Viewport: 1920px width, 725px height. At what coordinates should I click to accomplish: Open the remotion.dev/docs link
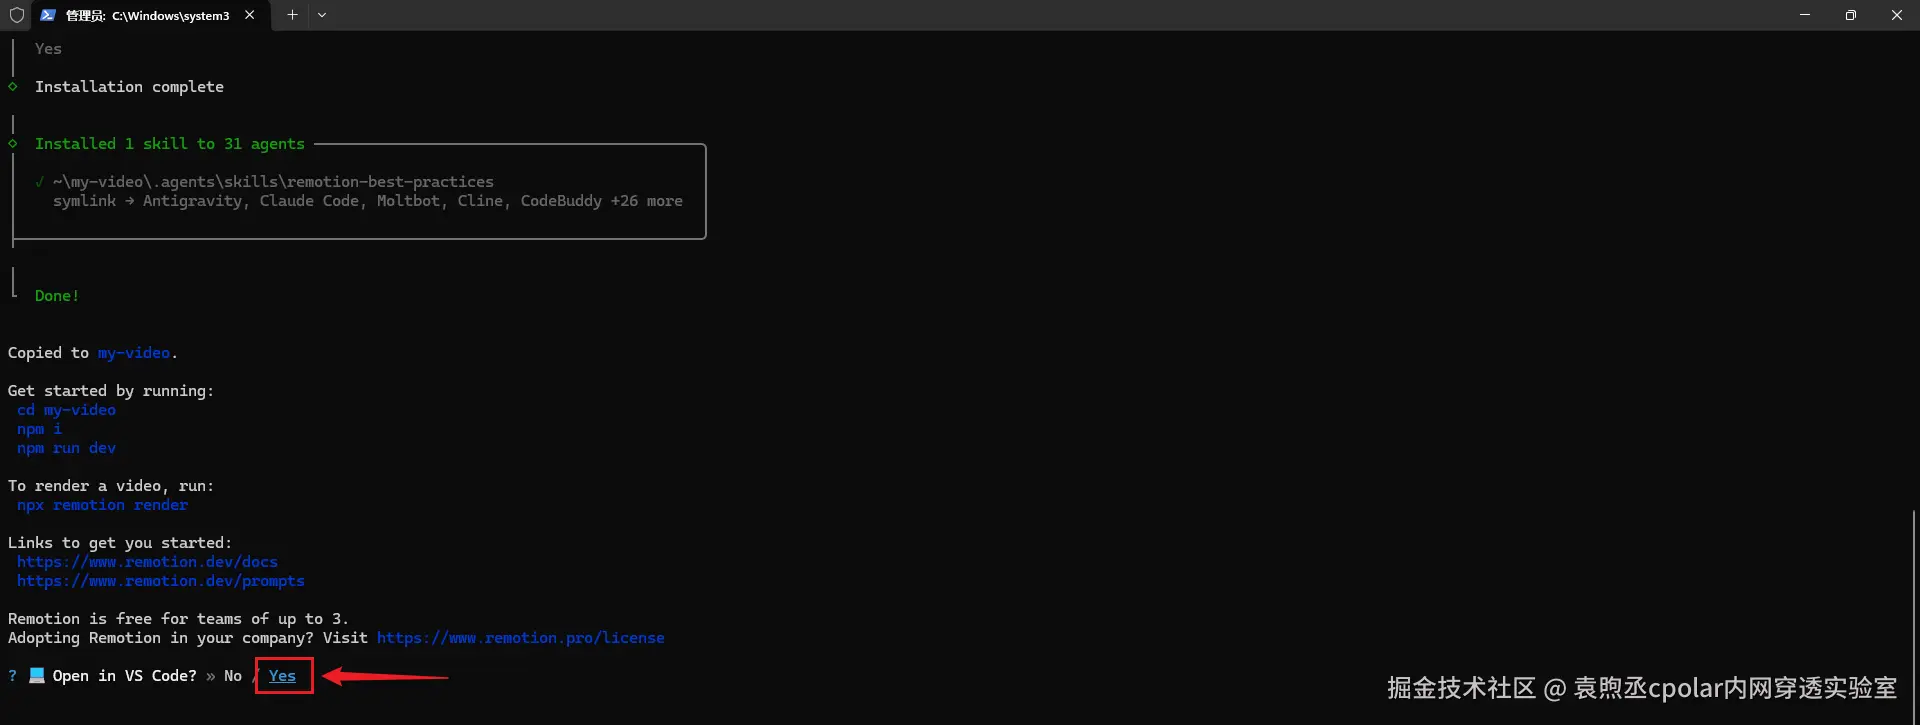click(147, 562)
